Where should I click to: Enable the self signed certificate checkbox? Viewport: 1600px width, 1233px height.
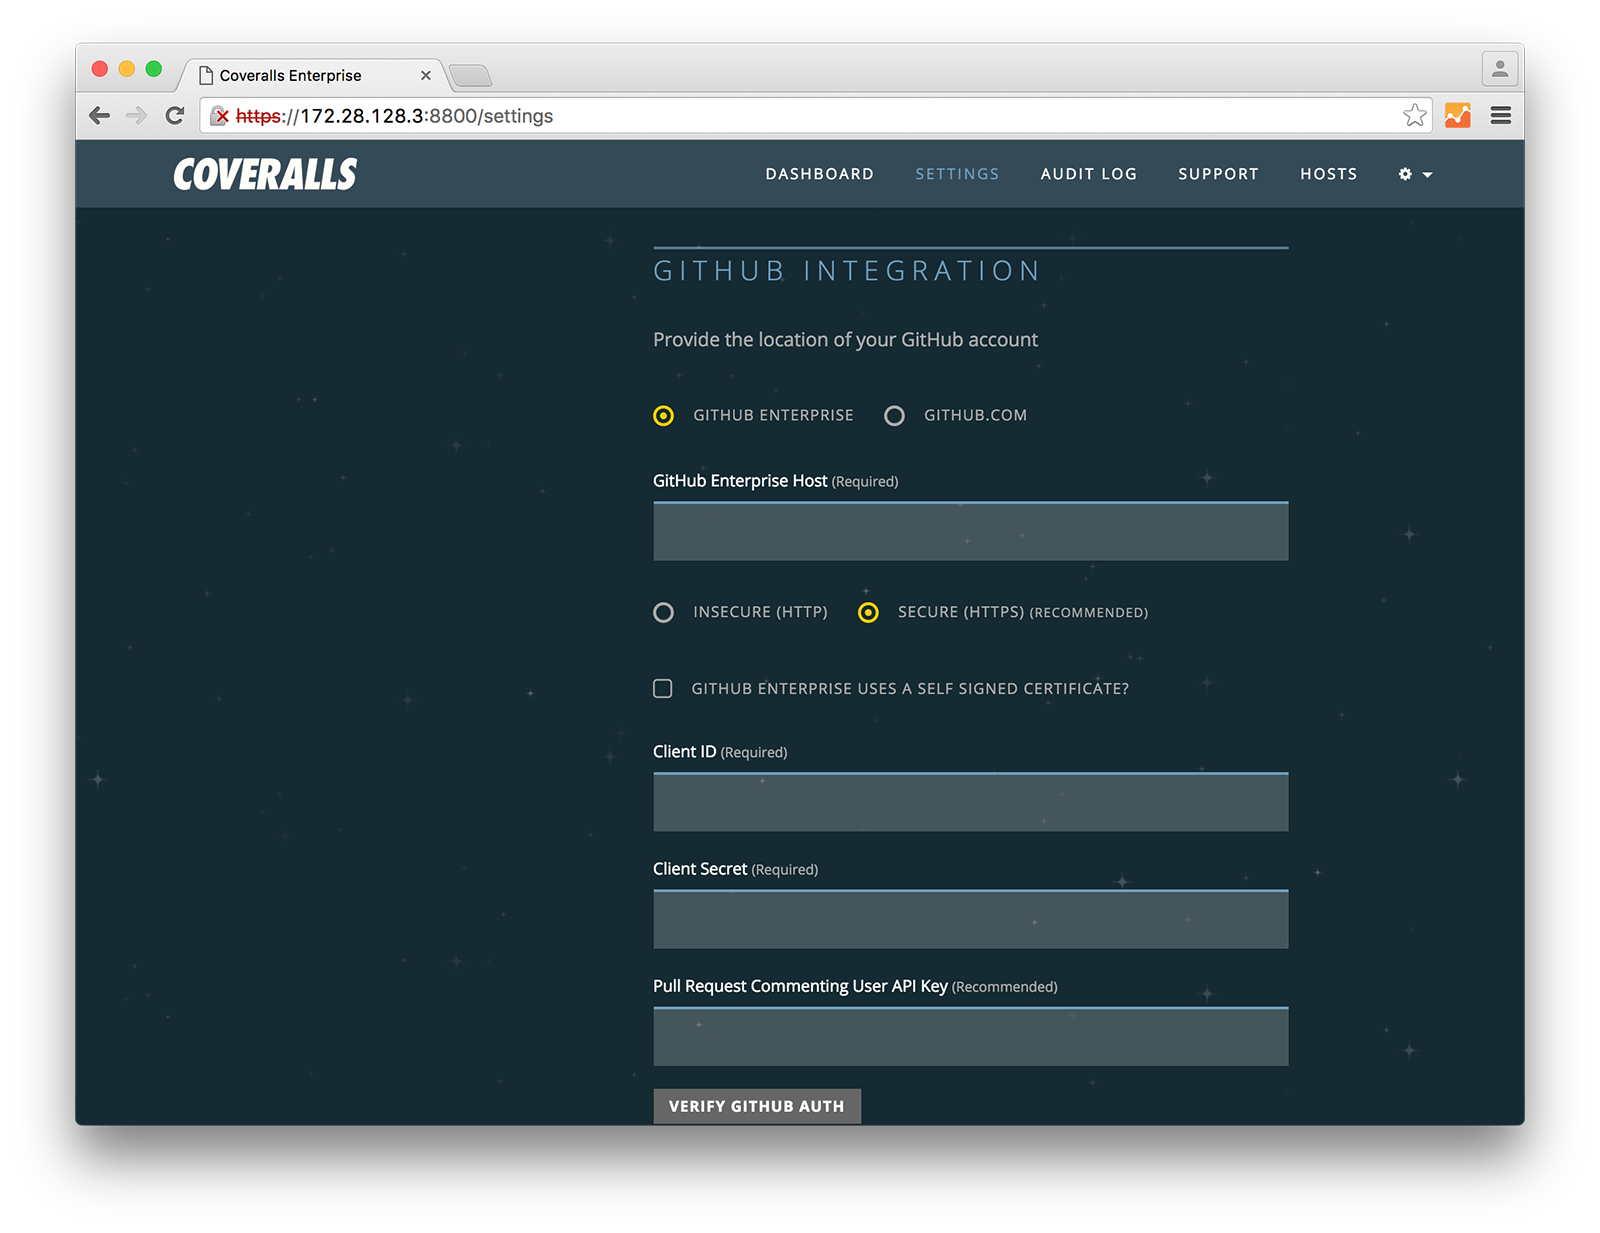(x=663, y=688)
